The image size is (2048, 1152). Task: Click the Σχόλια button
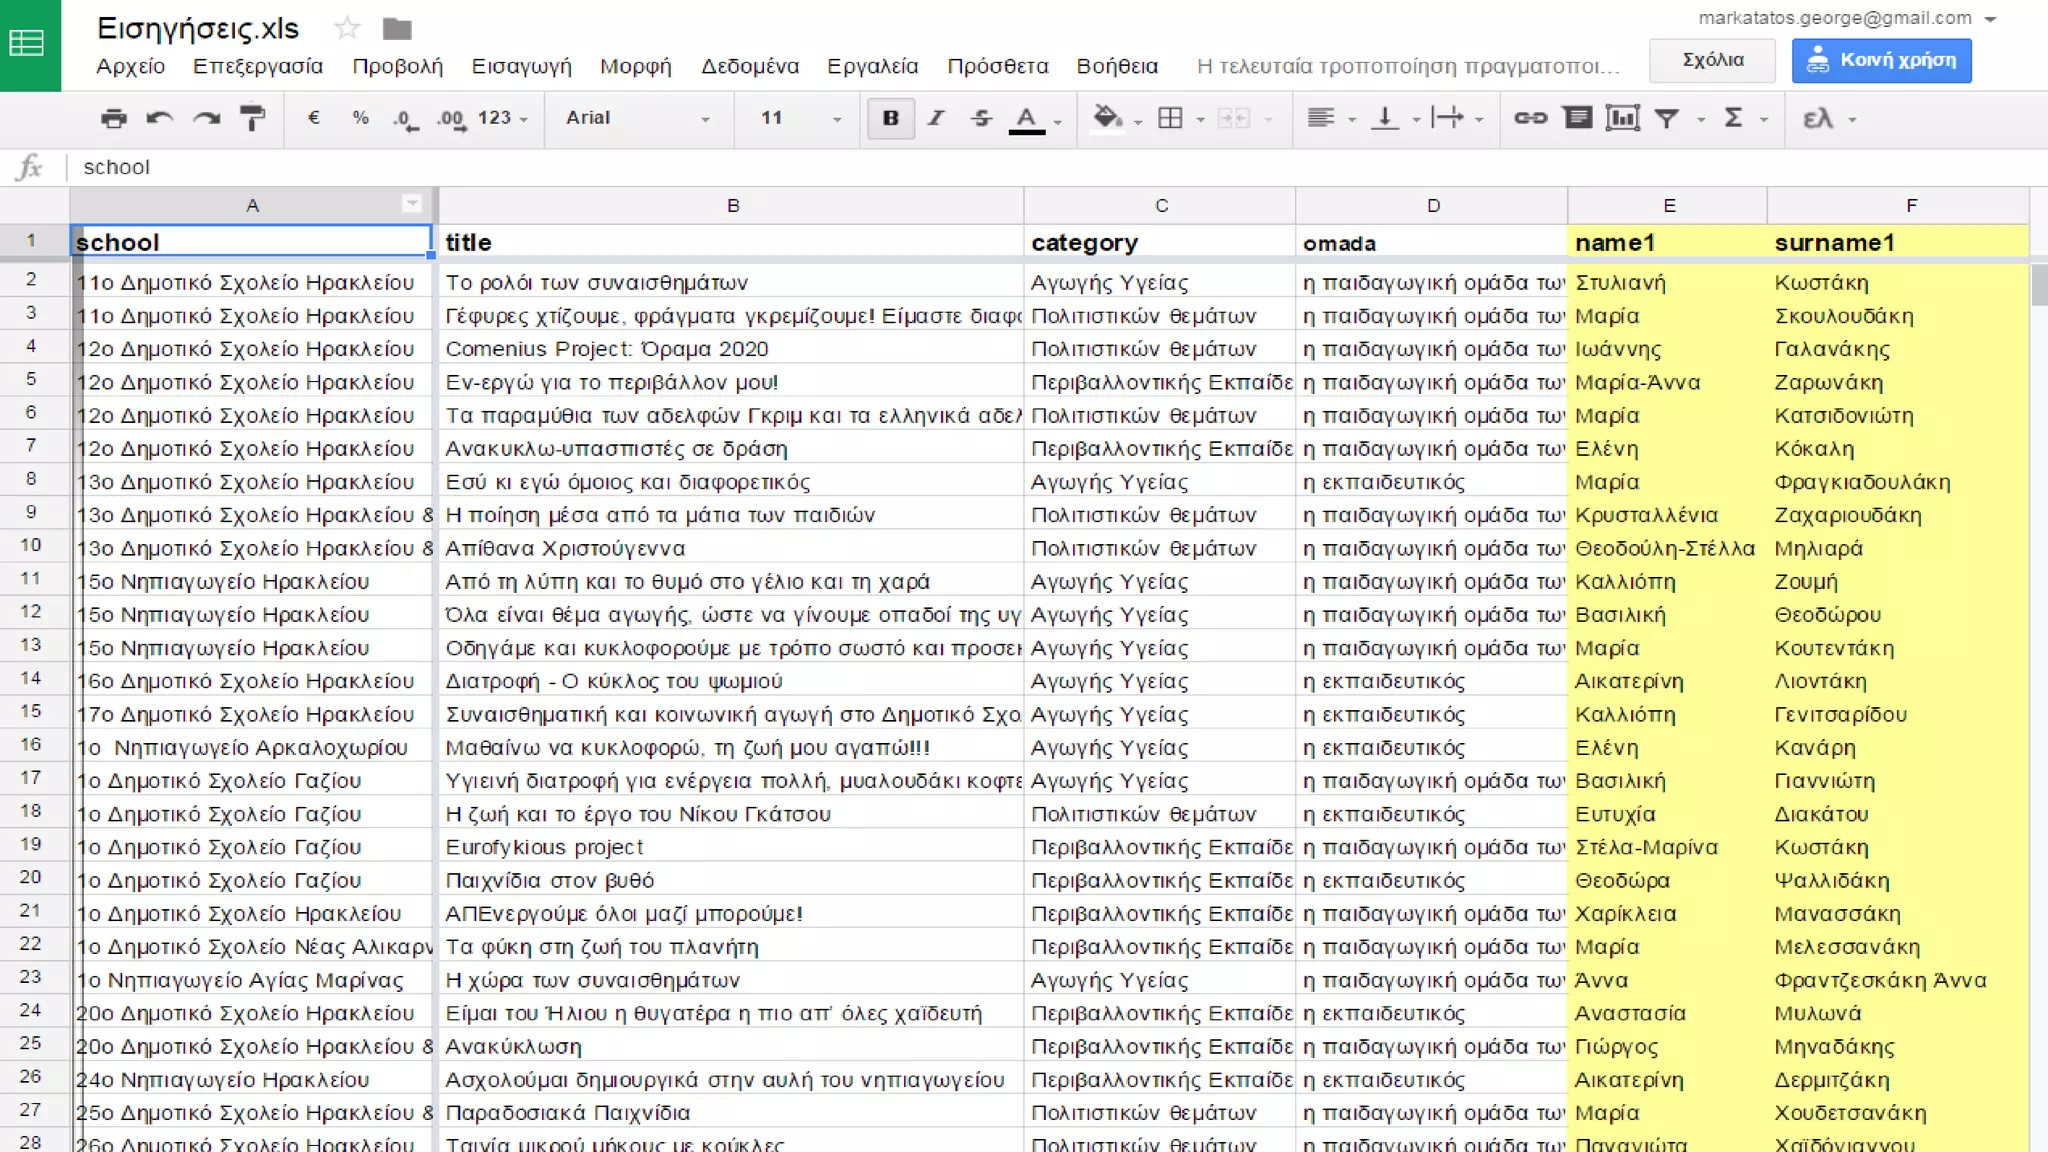coord(1712,60)
